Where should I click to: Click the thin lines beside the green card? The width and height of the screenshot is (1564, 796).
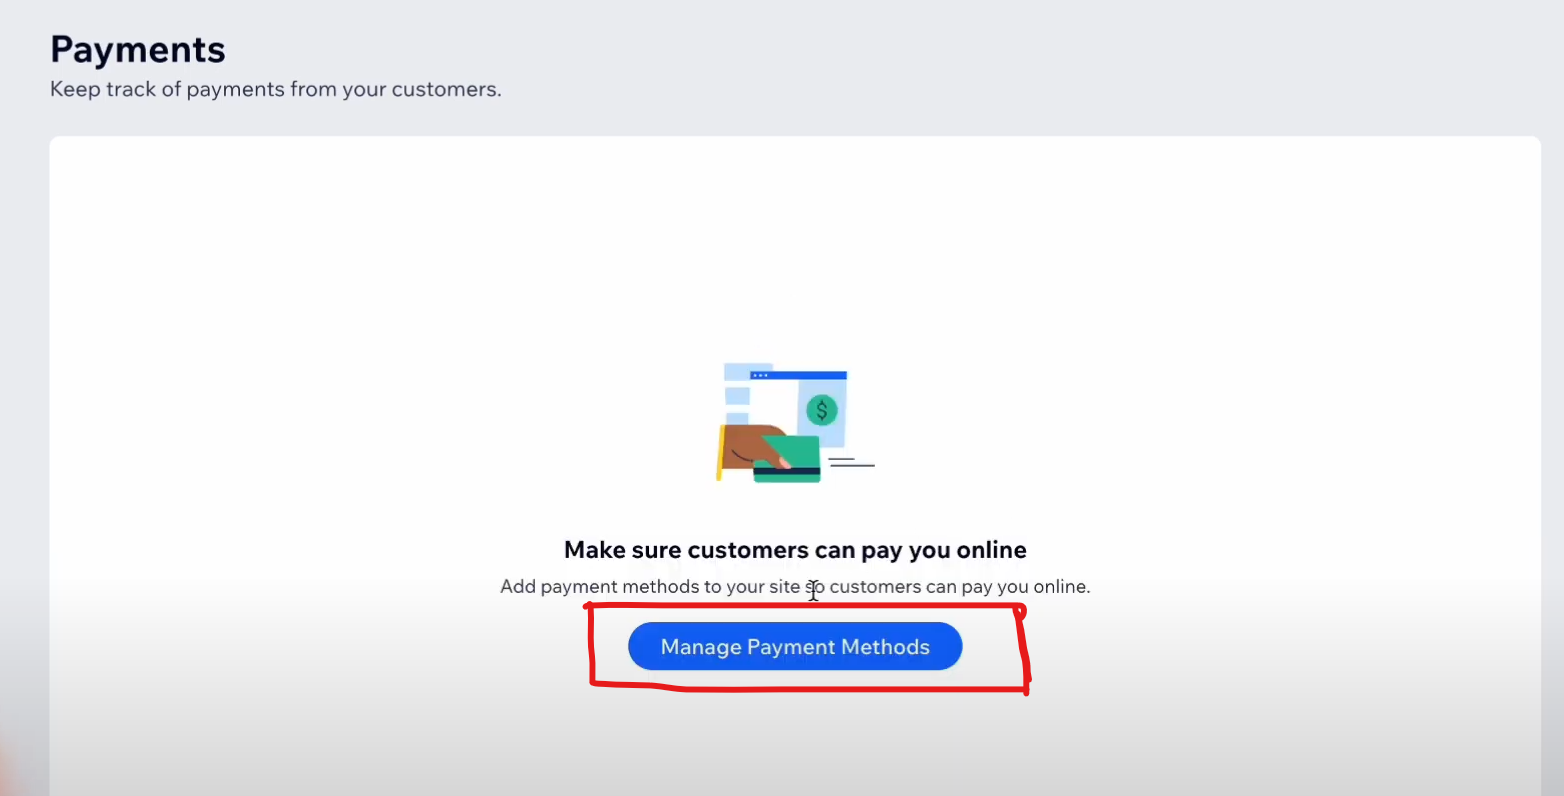(851, 462)
